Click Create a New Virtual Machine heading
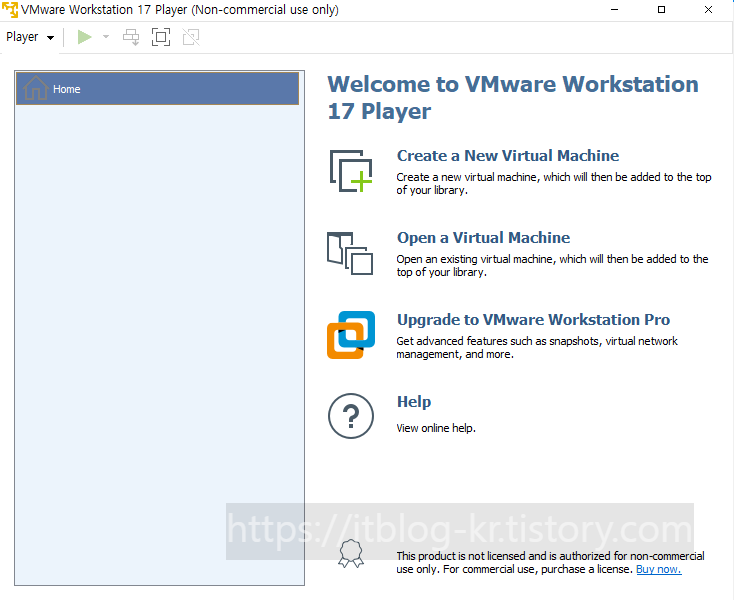Screen dimensions: 734x600 [x=508, y=155]
